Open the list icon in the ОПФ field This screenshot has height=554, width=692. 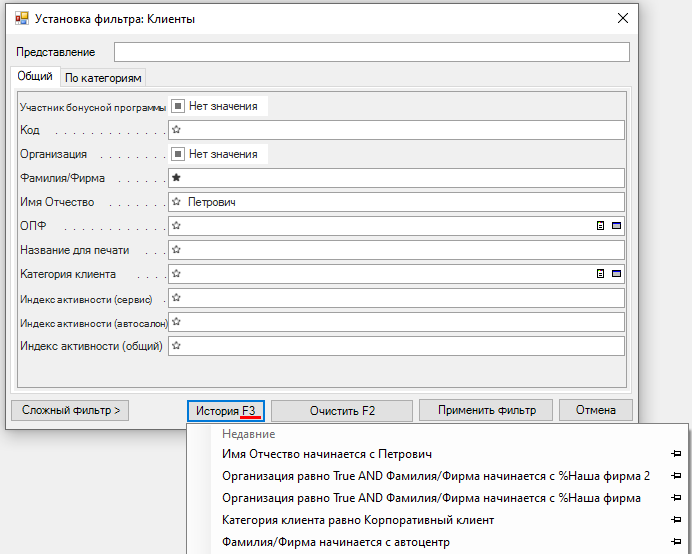pos(600,226)
